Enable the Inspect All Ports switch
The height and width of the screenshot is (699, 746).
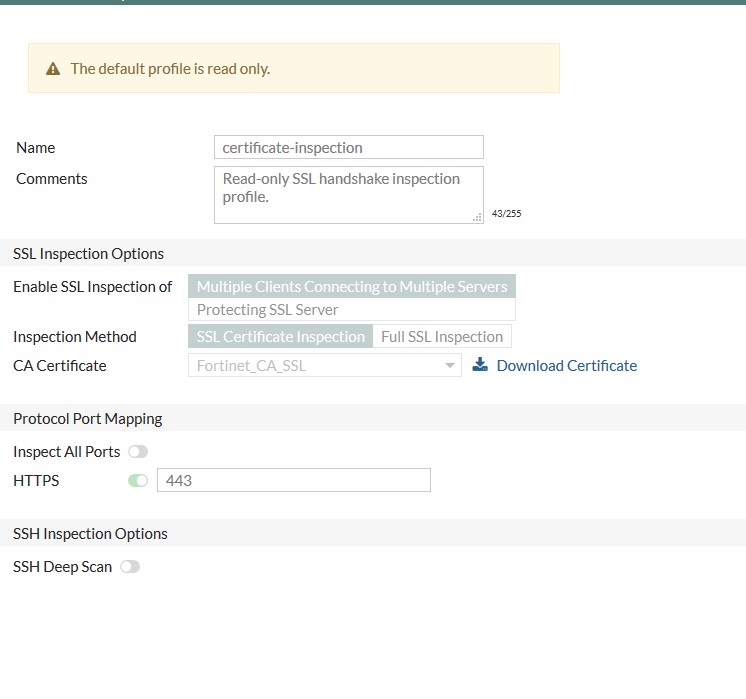click(x=138, y=452)
